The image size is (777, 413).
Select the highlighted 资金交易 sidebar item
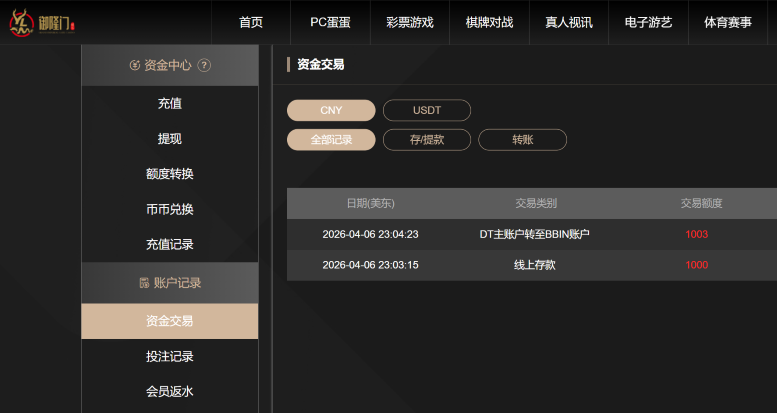[169, 321]
